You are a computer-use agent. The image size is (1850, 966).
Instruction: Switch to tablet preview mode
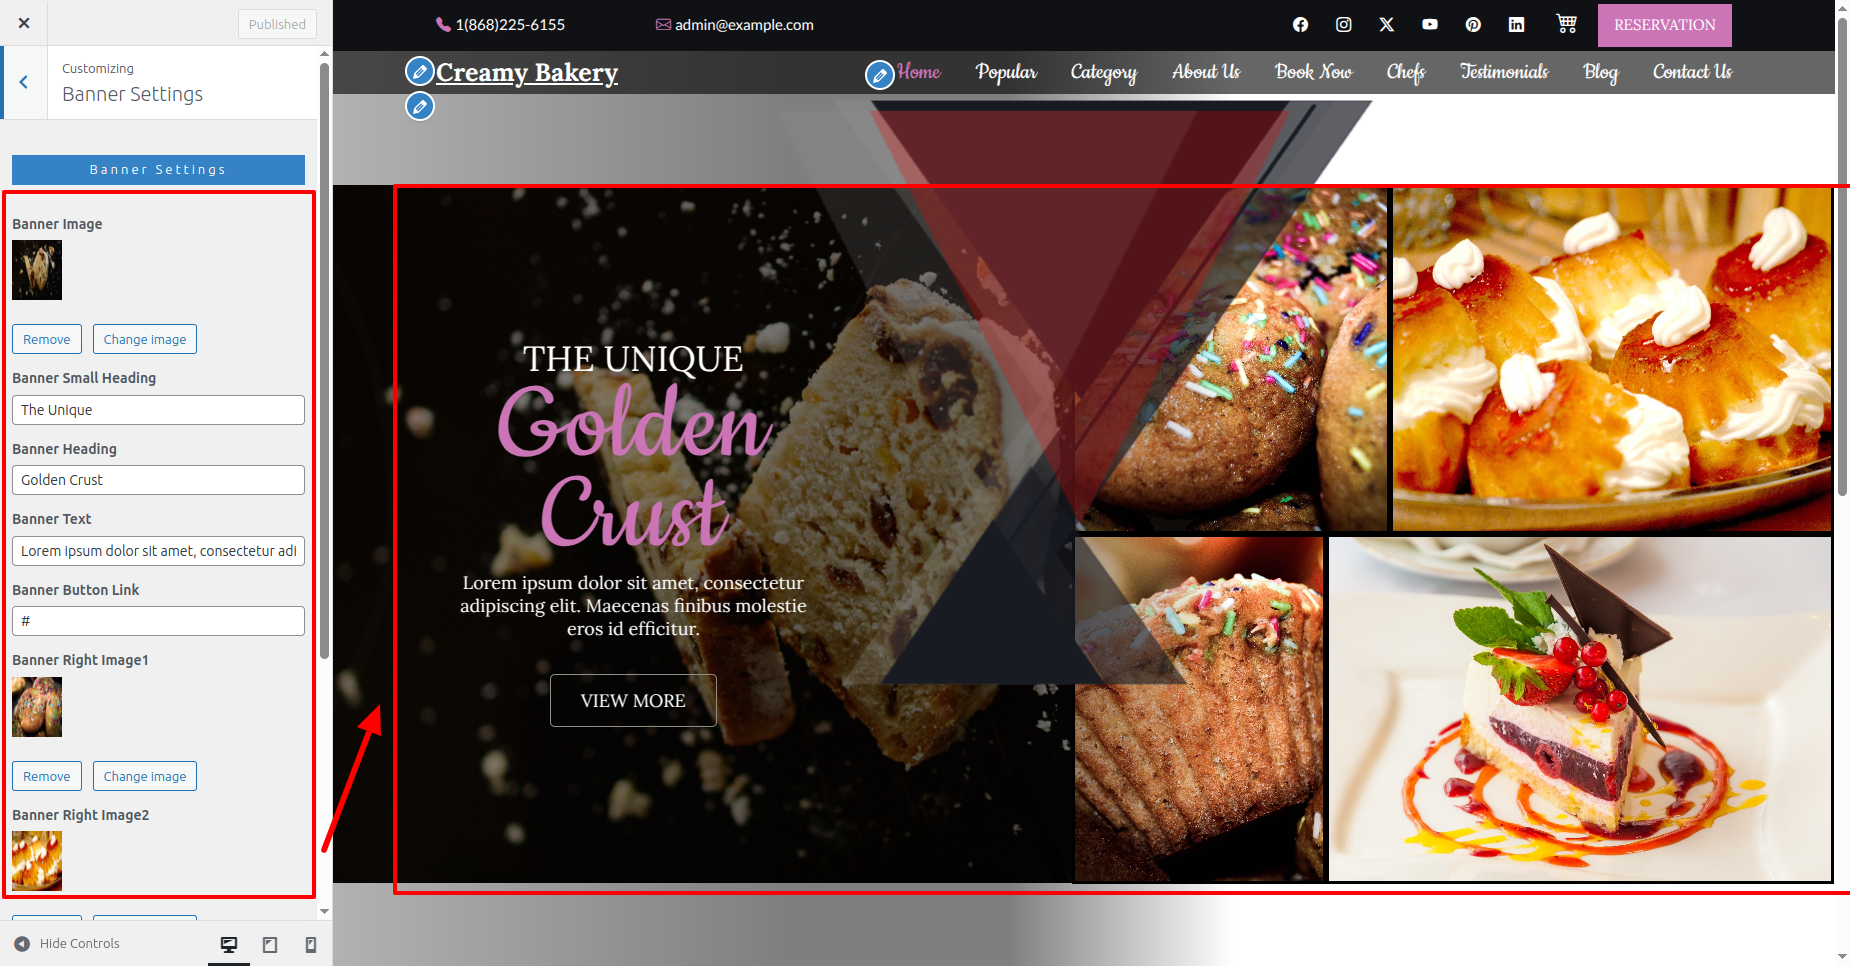click(x=270, y=944)
